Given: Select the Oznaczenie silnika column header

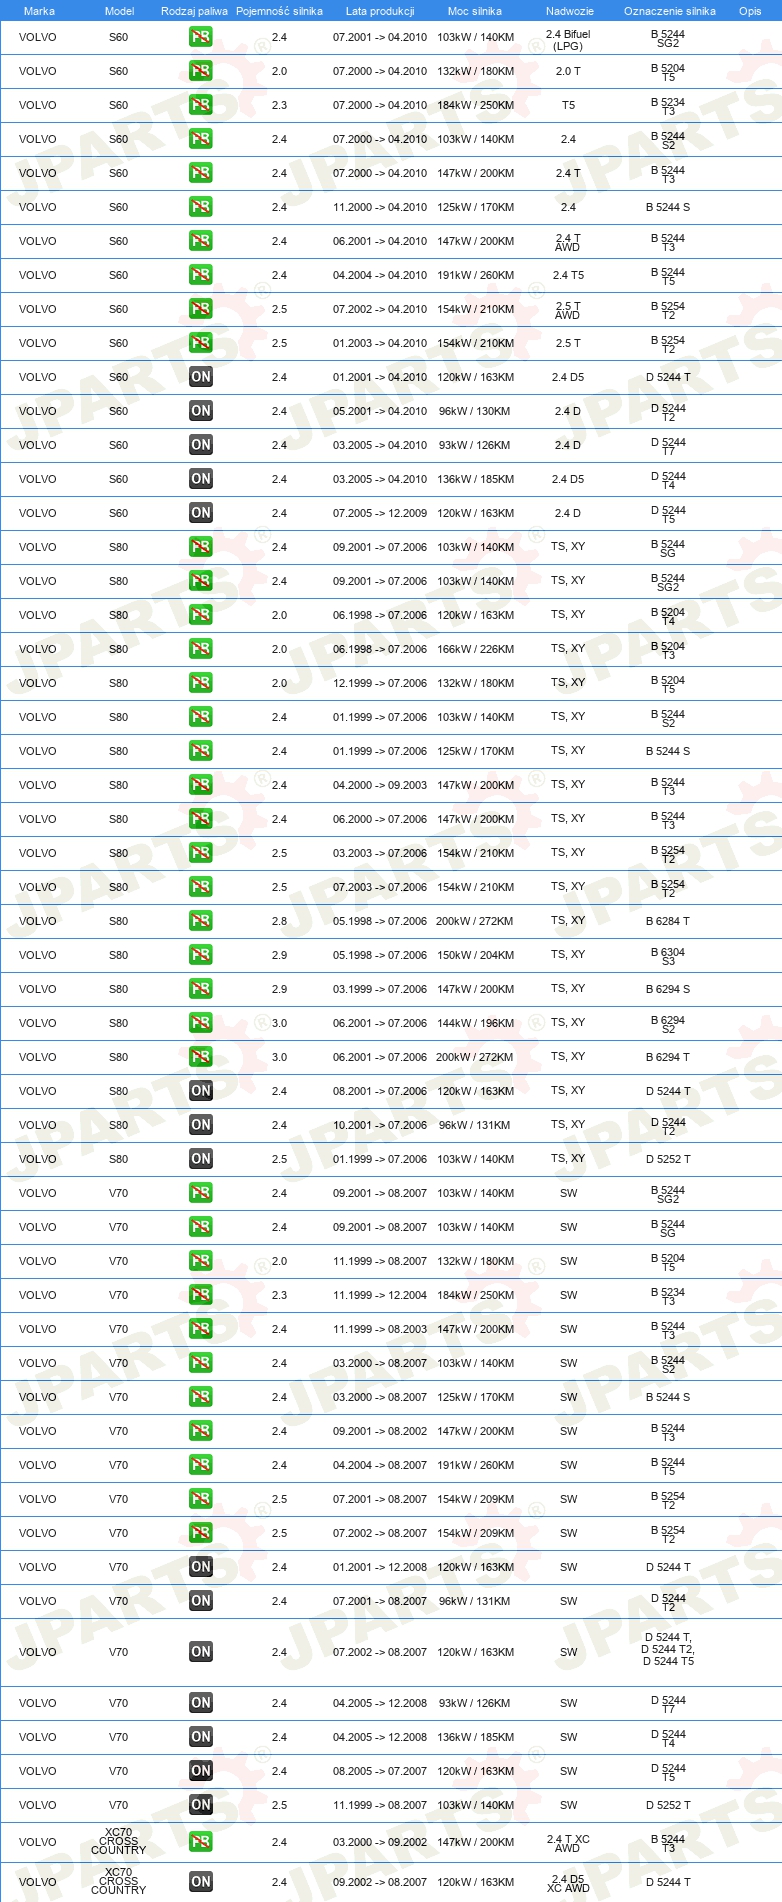Looking at the screenshot, I should point(670,11).
